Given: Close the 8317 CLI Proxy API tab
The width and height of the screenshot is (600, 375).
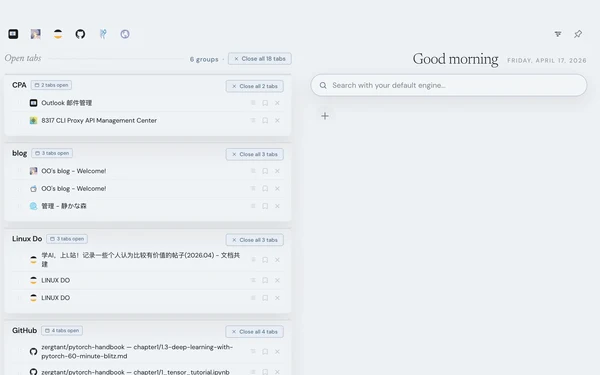Looking at the screenshot, I should [277, 121].
